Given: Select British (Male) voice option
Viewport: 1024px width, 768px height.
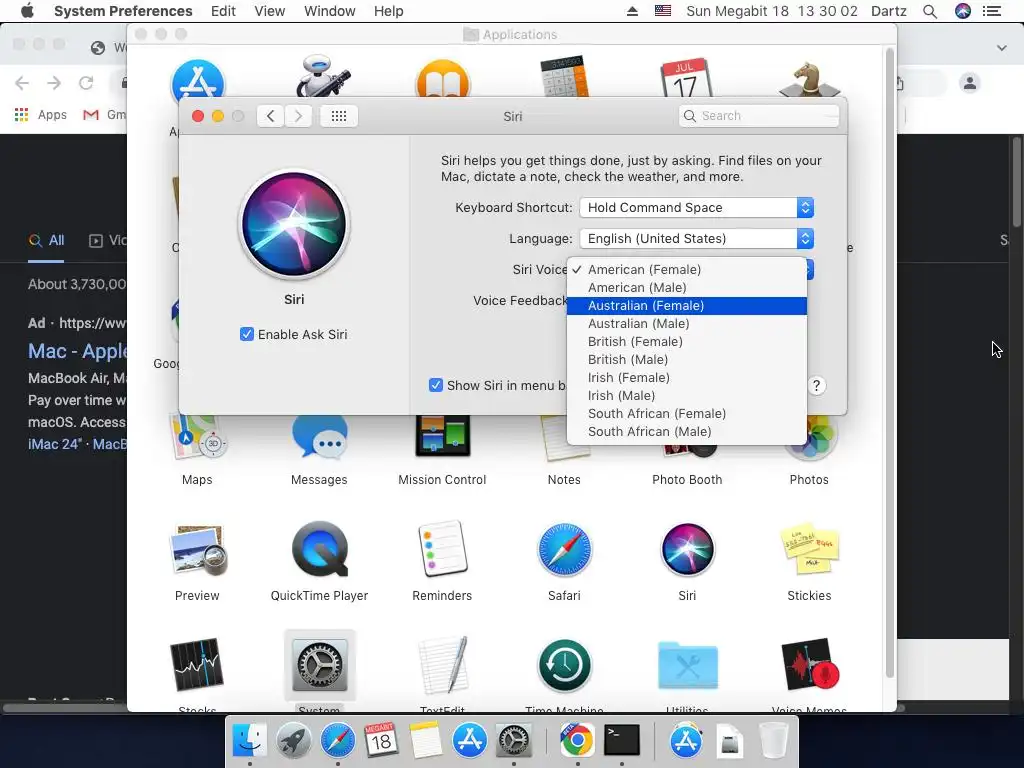Looking at the screenshot, I should pyautogui.click(x=686, y=360).
